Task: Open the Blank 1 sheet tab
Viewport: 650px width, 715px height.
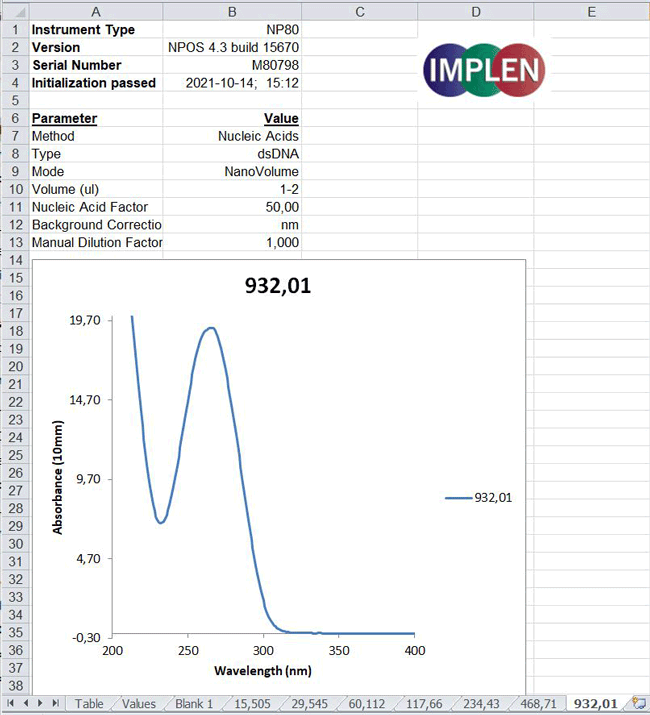Action: click(x=194, y=704)
